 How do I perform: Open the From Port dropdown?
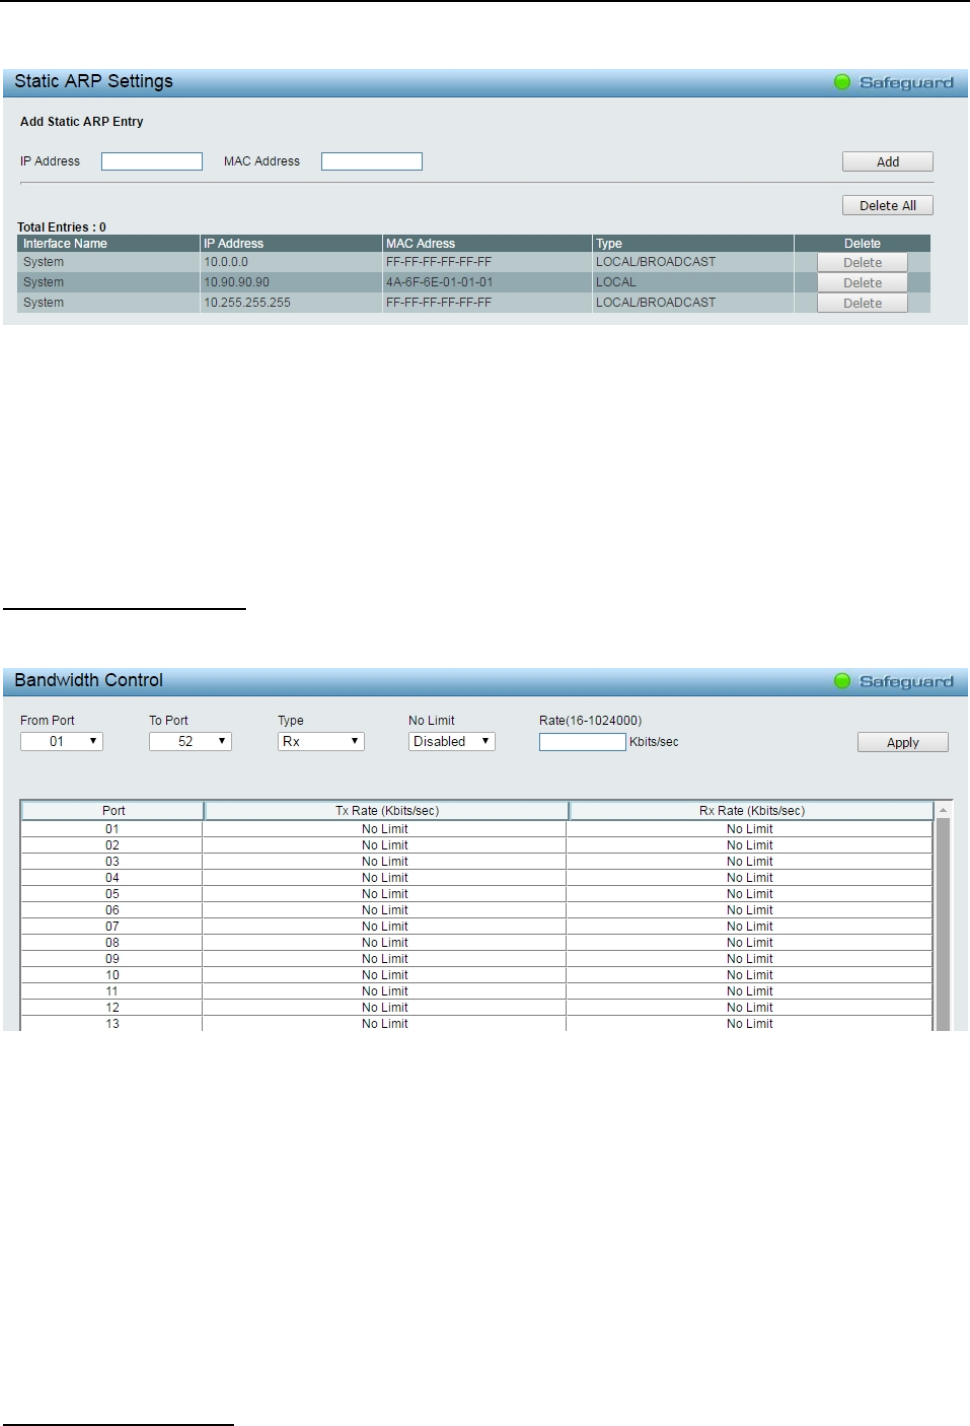pos(61,741)
